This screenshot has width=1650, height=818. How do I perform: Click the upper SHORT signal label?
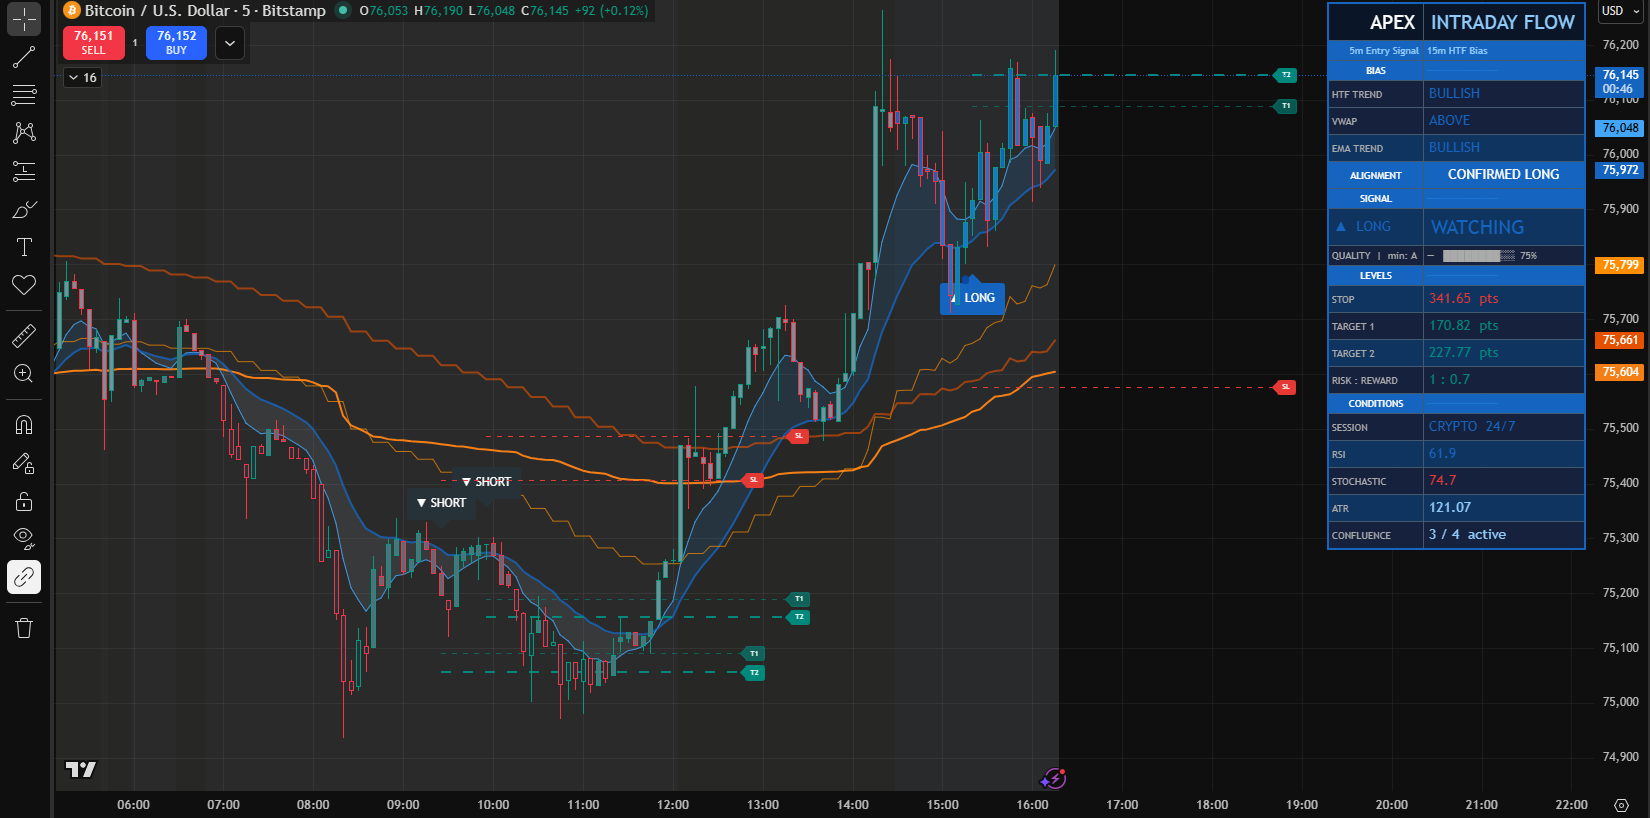coord(487,482)
